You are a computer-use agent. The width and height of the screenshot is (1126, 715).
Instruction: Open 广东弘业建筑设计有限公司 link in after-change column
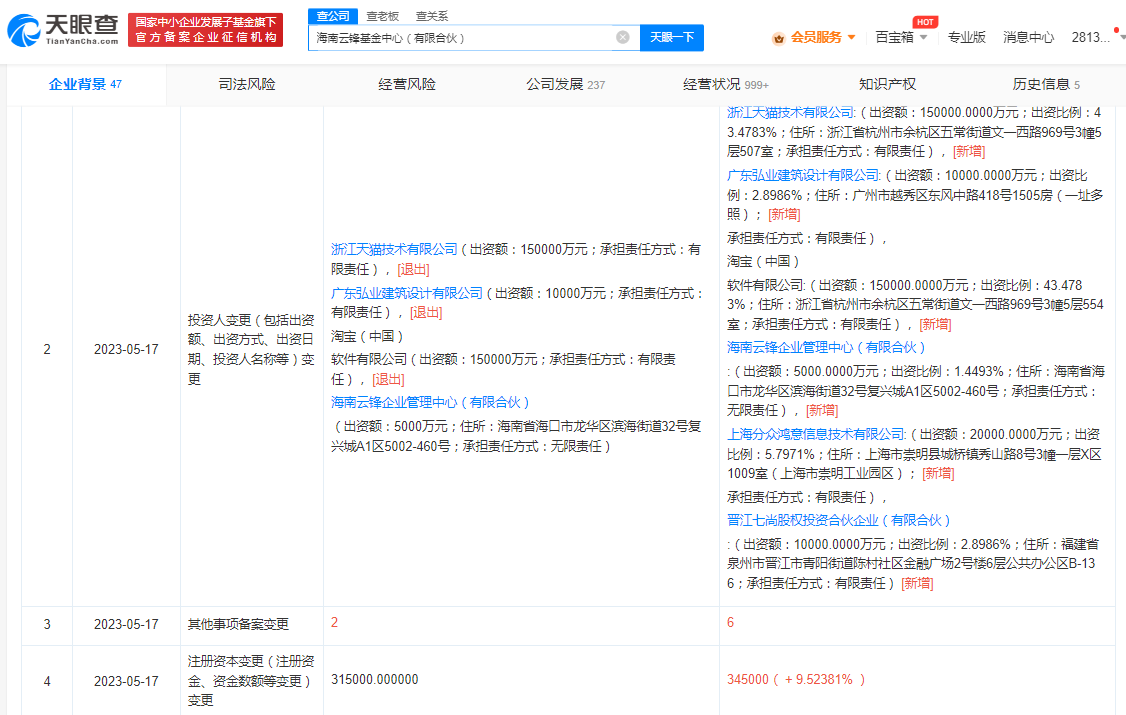[803, 175]
